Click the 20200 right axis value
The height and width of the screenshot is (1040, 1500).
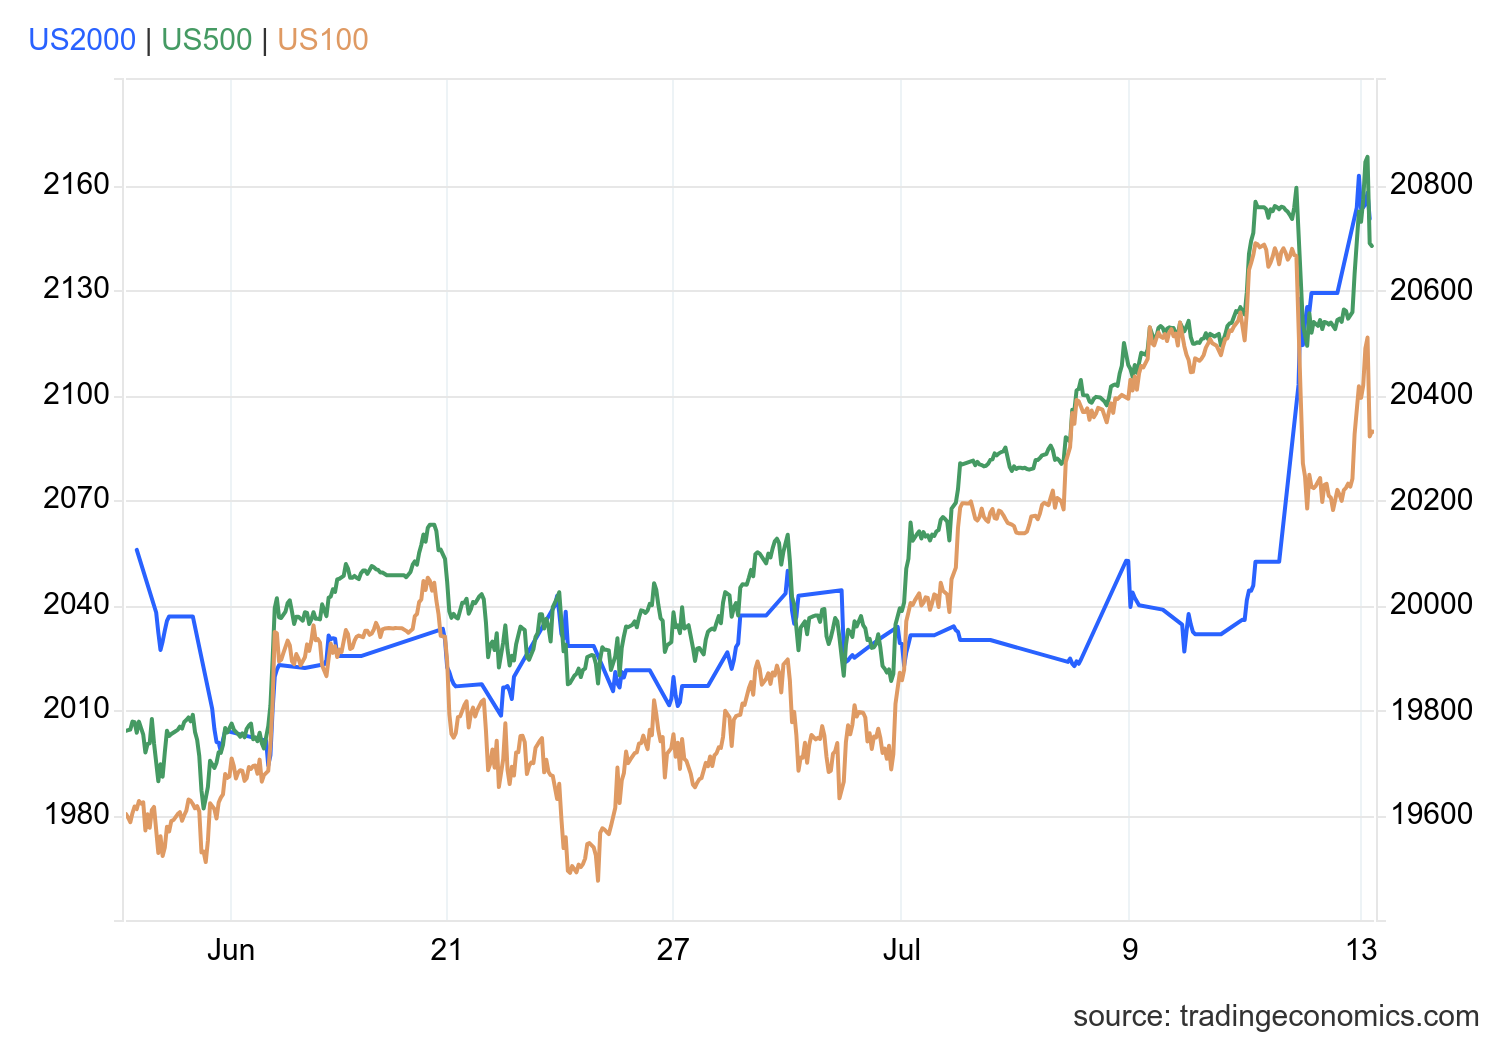click(x=1431, y=500)
